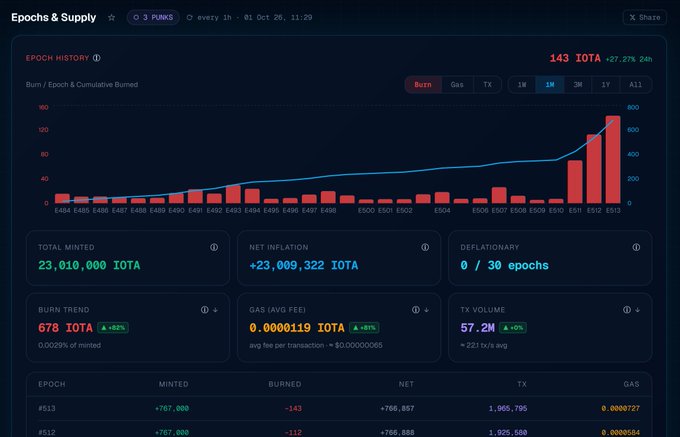Click the 0.0000119 IOTA fee value
This screenshot has width=680, height=437.
click(297, 328)
